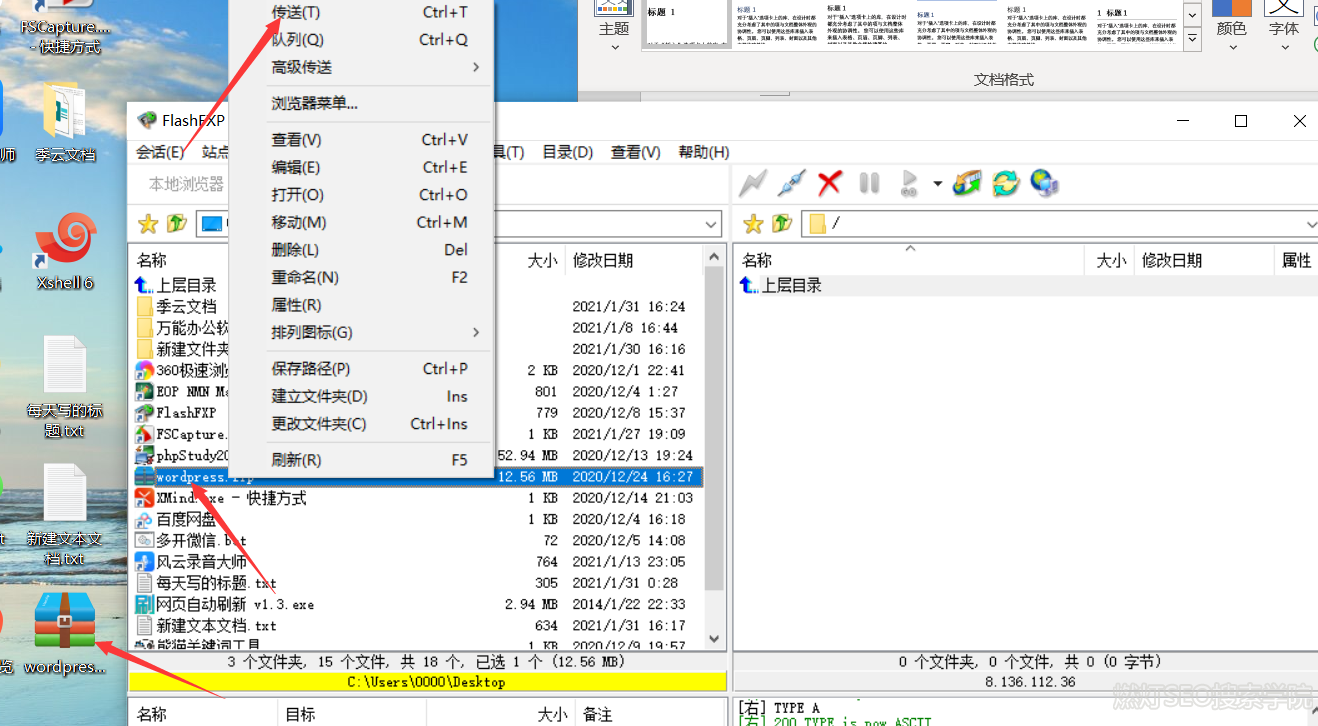
Task: Click the remote pane folder-up icon
Action: click(x=782, y=224)
